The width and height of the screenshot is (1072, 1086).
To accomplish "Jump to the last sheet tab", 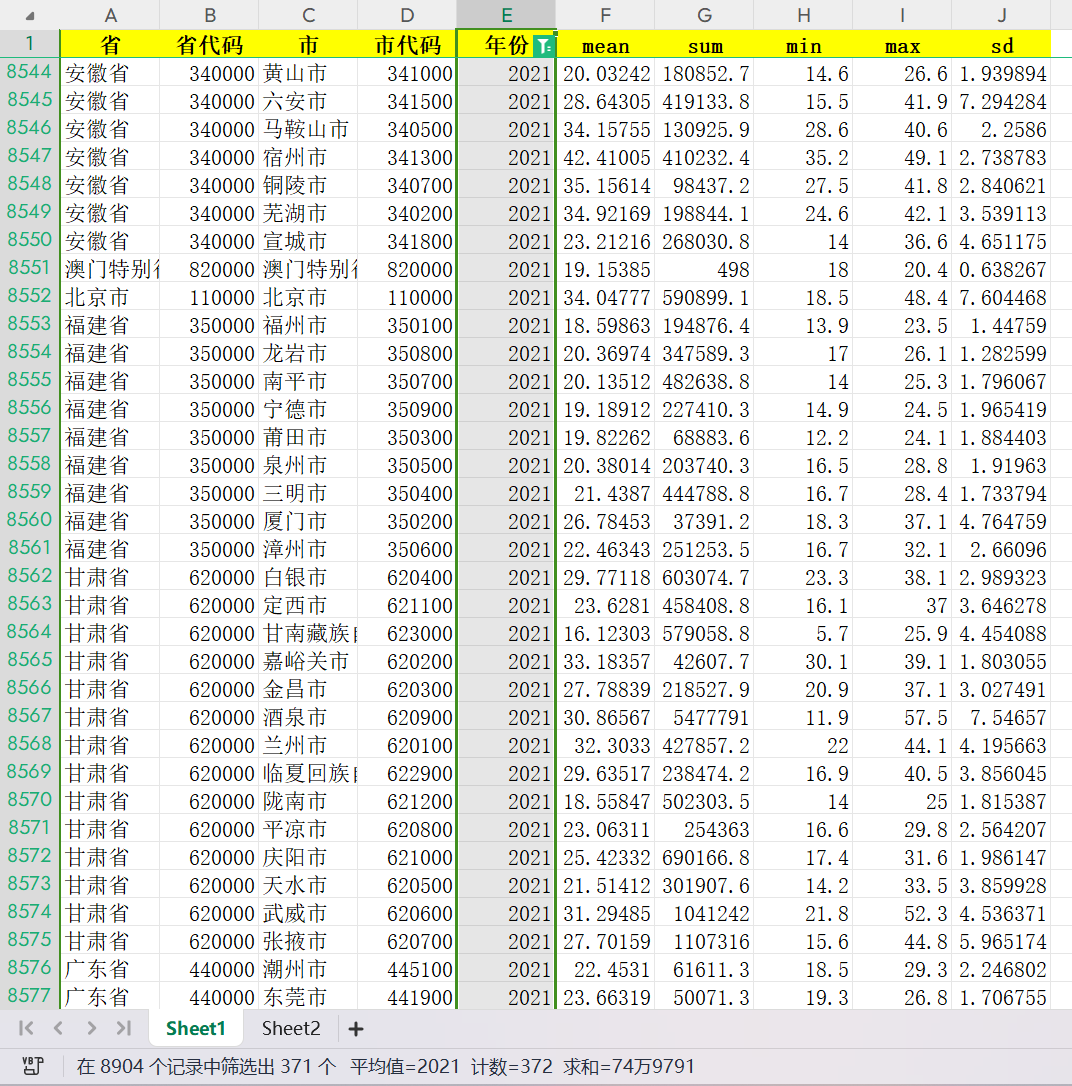I will pyautogui.click(x=124, y=1028).
